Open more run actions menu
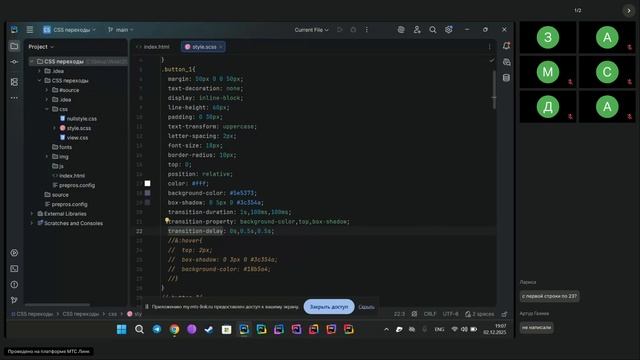Image resolution: width=640 pixels, height=360 pixels. pos(367,29)
